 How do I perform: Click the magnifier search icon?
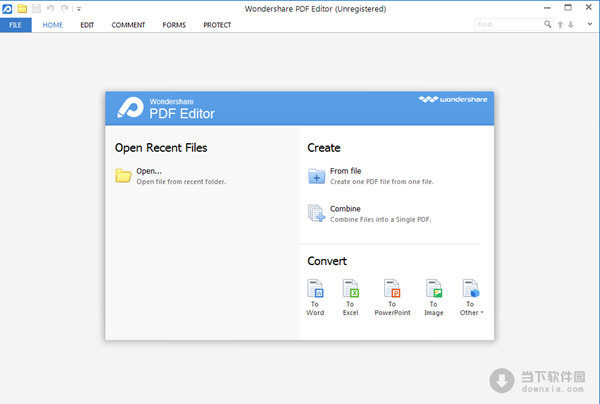pyautogui.click(x=548, y=24)
